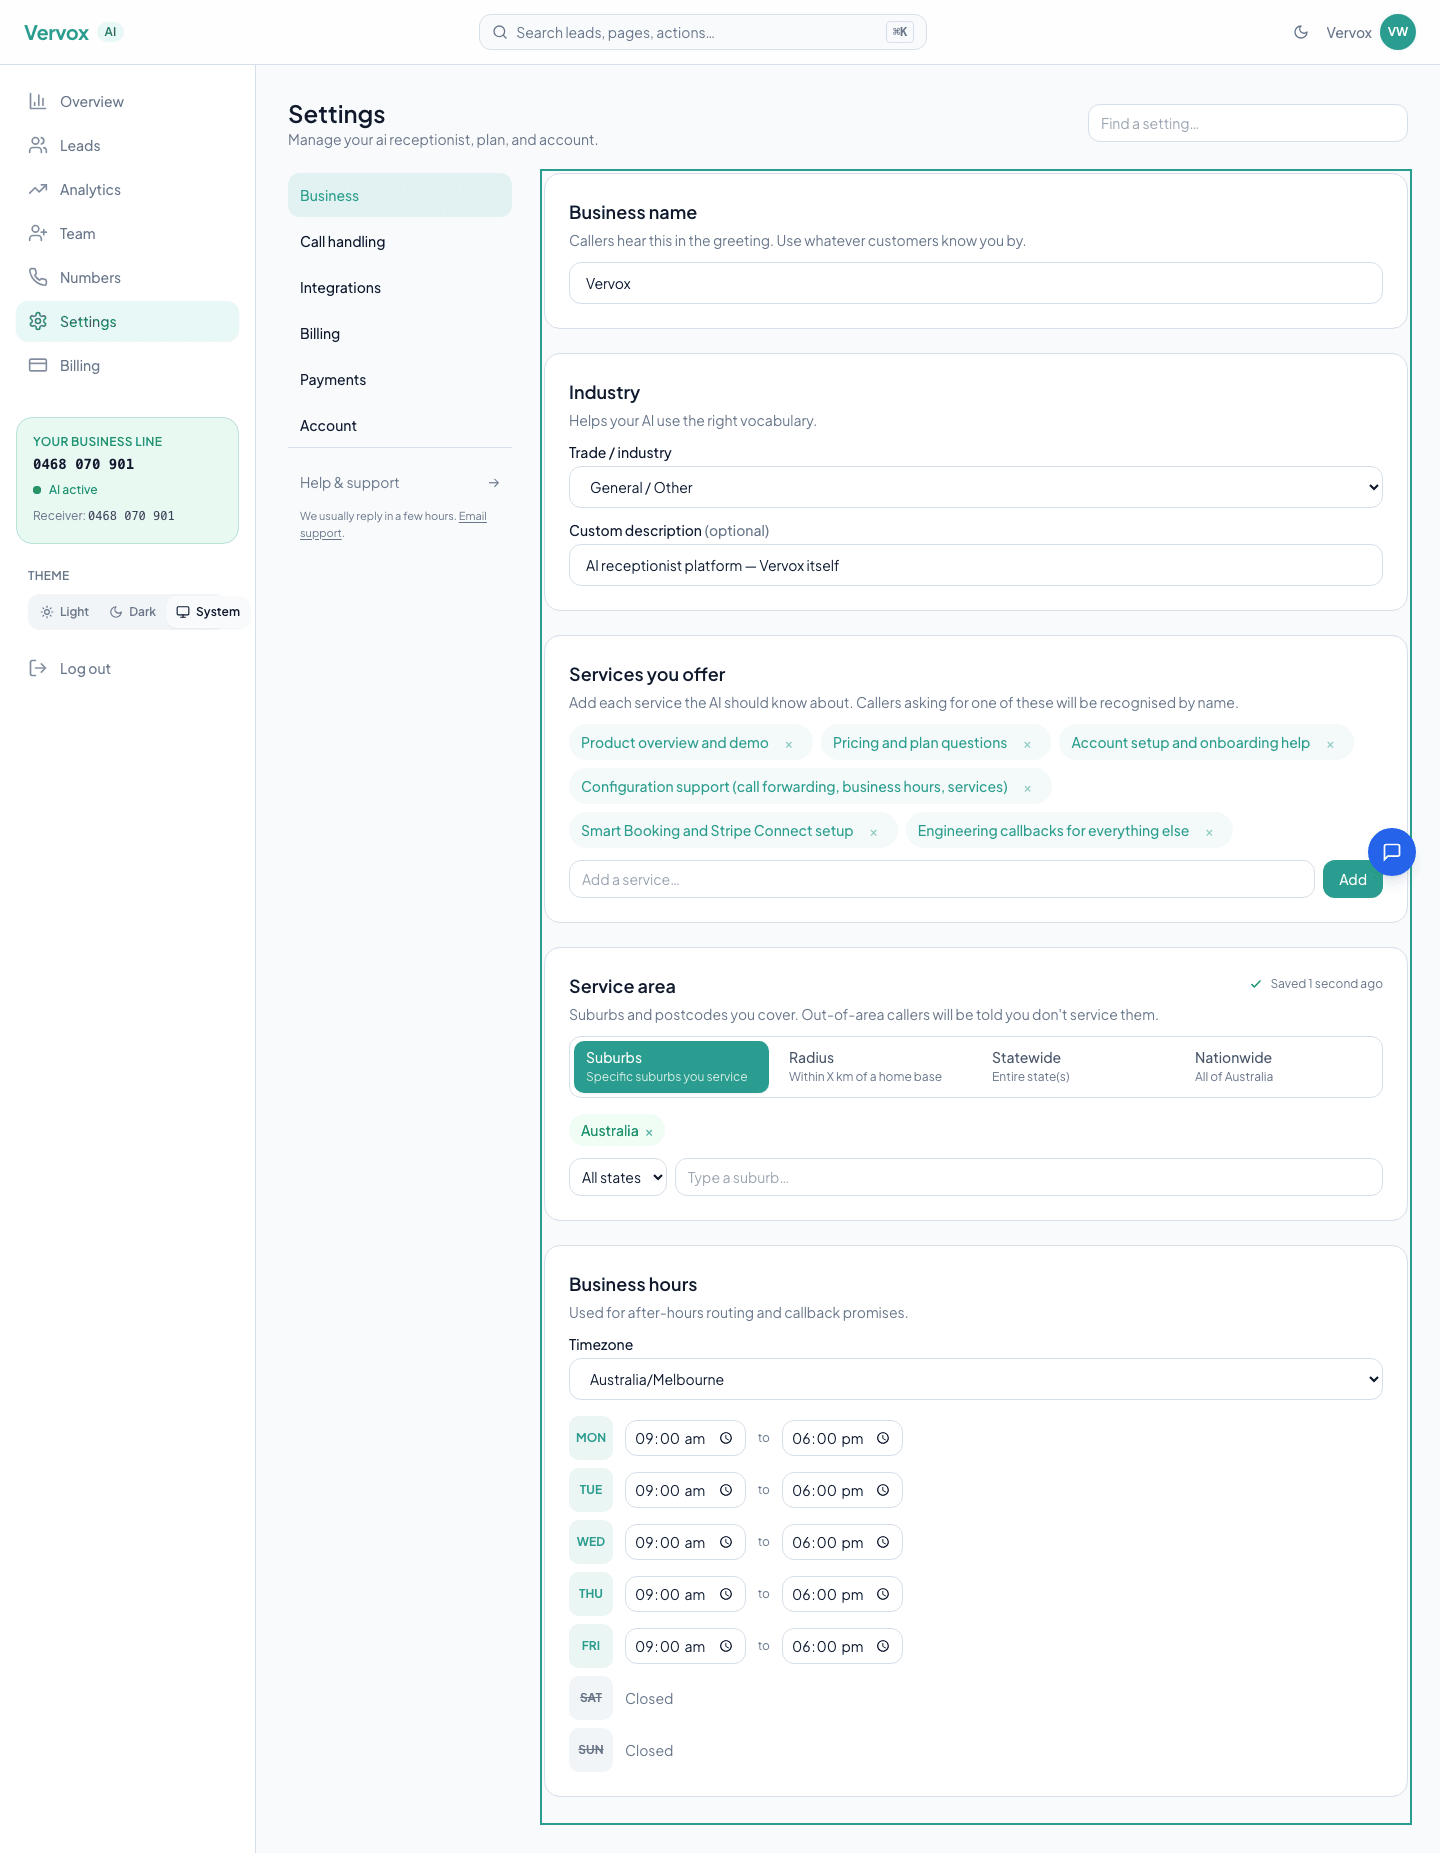Open the All states dropdown
The width and height of the screenshot is (1440, 1853).
[618, 1178]
